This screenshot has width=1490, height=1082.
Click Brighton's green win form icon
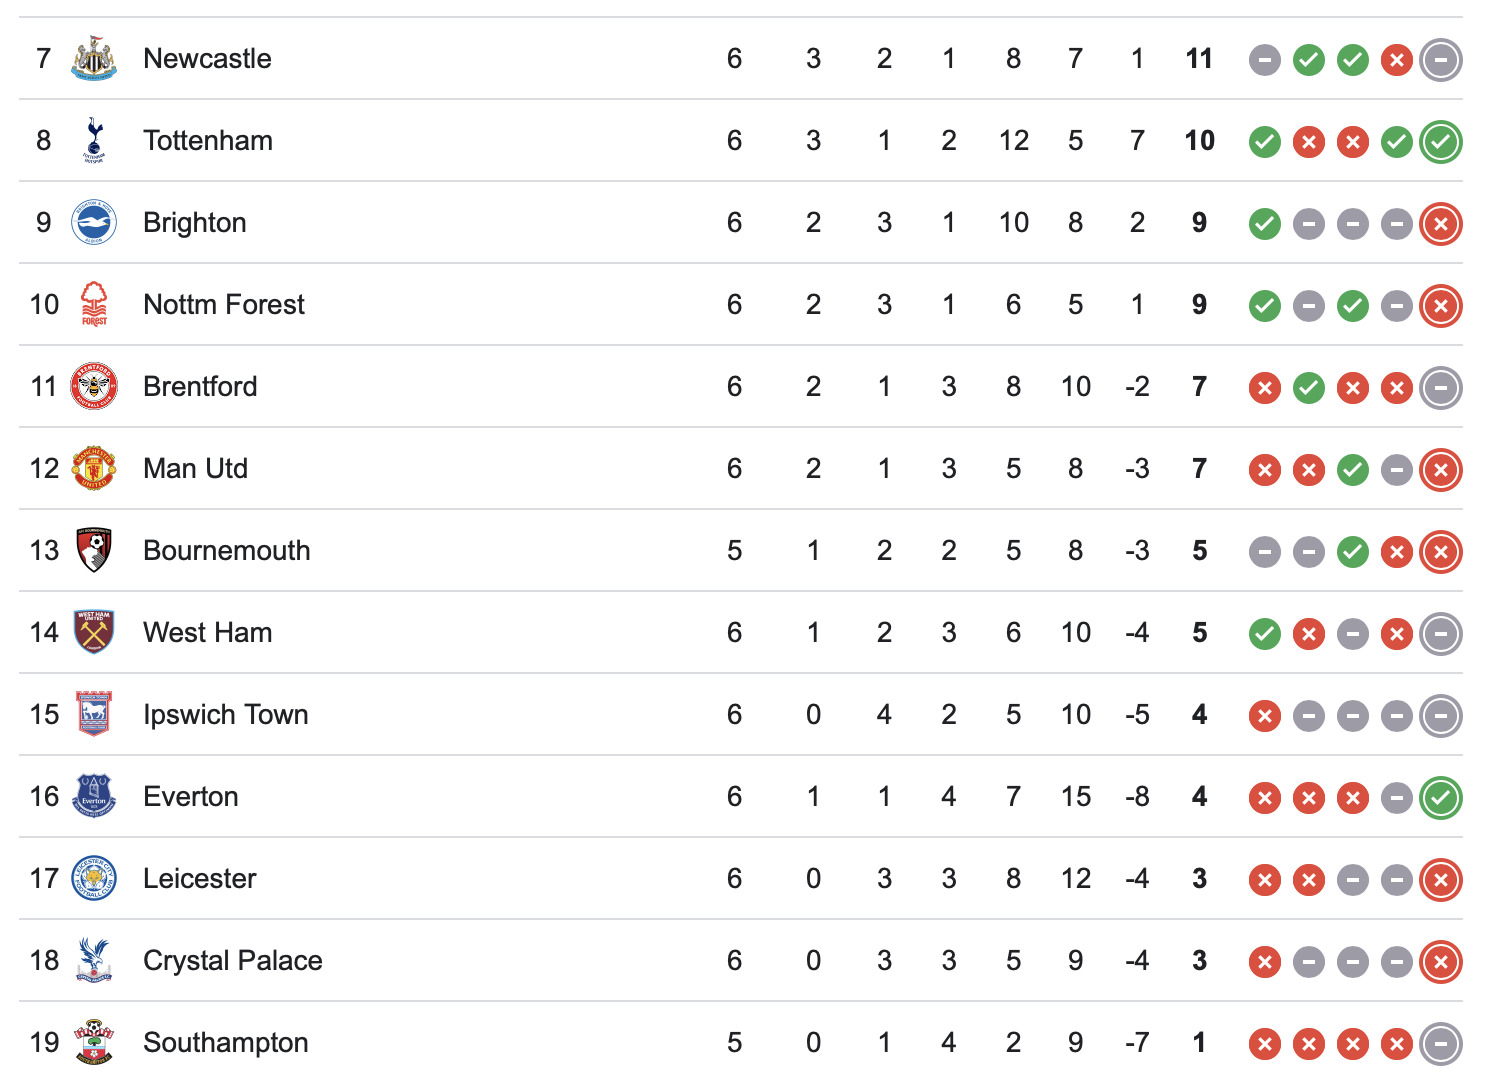coord(1265,224)
